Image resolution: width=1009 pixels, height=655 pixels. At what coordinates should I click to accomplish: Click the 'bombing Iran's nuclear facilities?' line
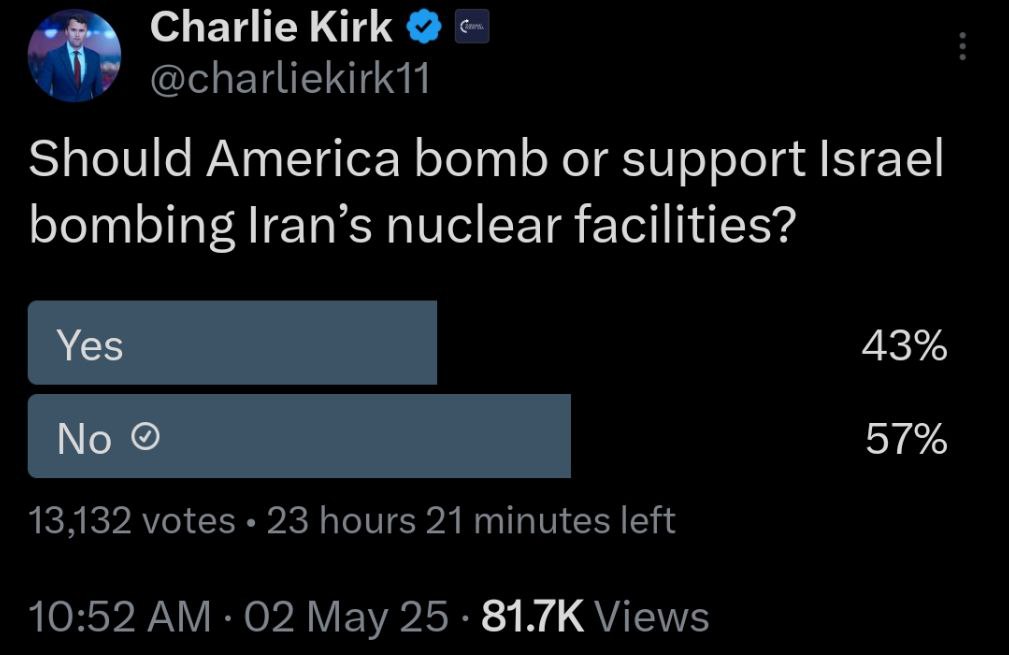412,225
